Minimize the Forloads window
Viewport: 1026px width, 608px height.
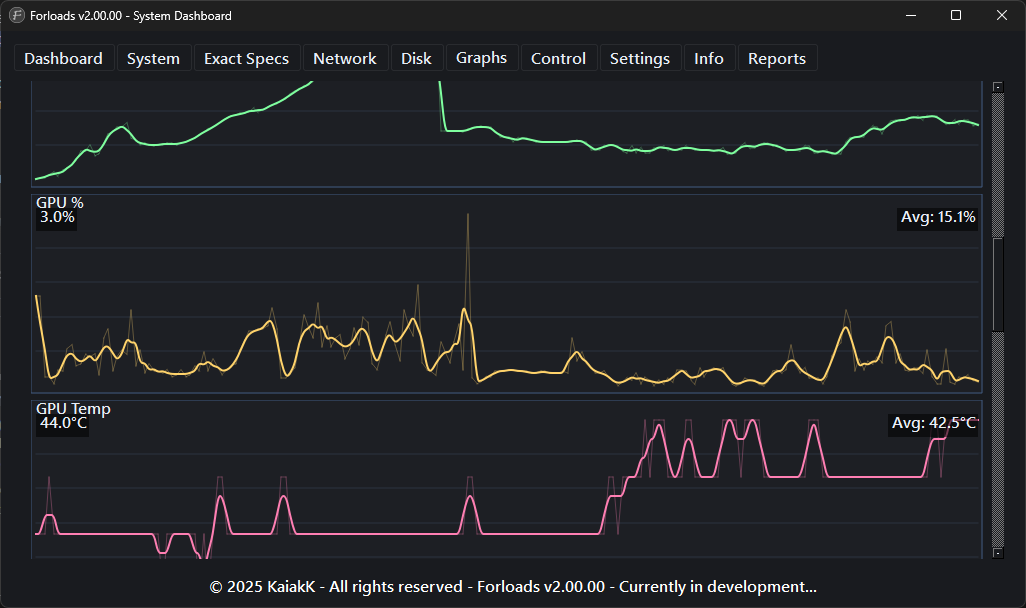[x=911, y=16]
